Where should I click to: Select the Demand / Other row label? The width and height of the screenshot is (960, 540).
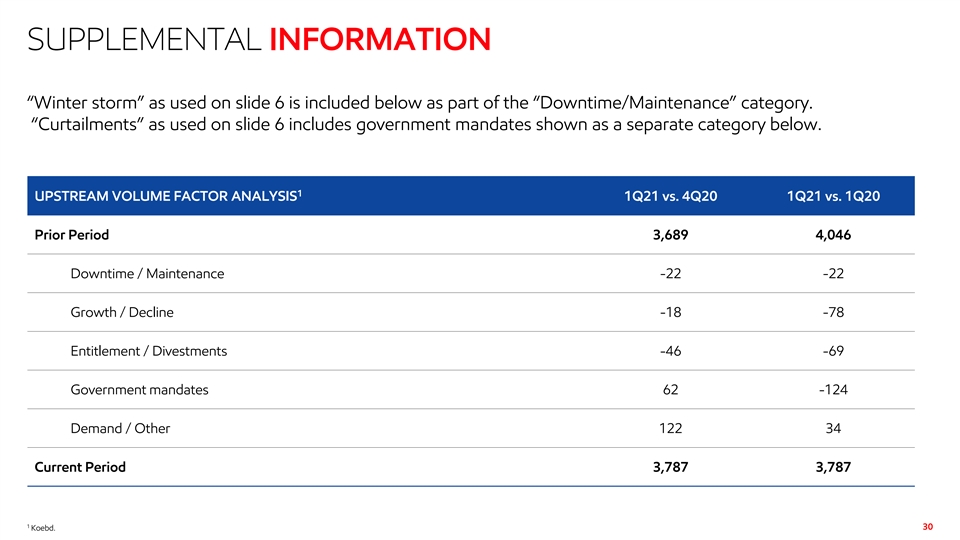click(120, 428)
